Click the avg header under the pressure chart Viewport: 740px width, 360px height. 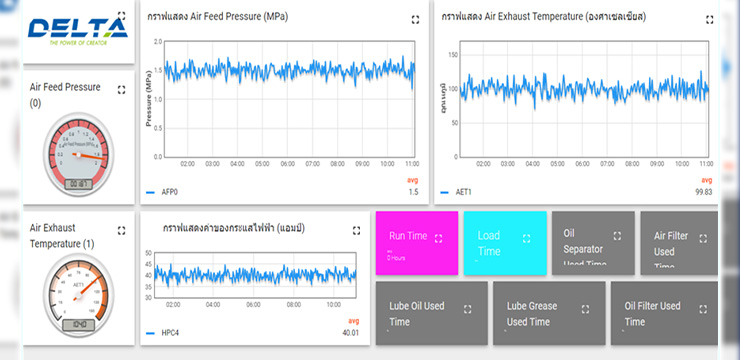coord(413,180)
